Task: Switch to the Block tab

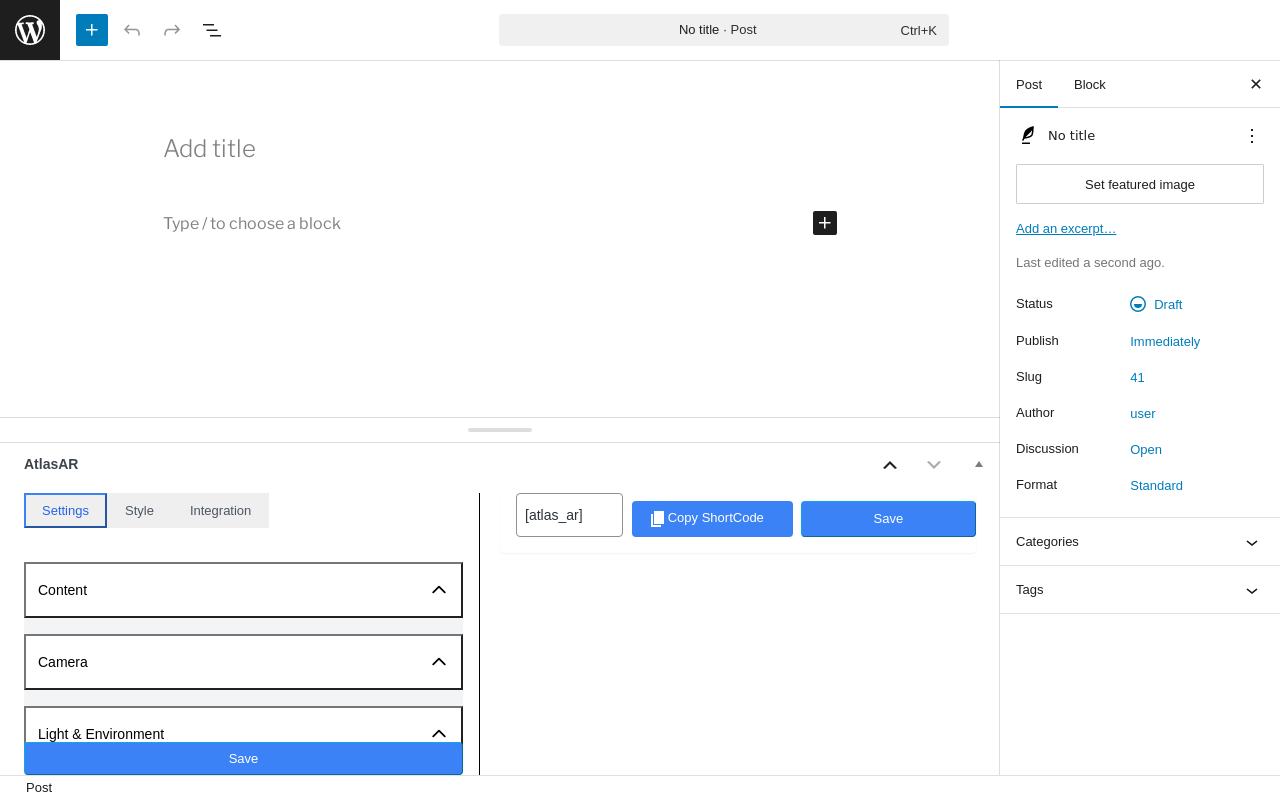Action: coord(1090,84)
